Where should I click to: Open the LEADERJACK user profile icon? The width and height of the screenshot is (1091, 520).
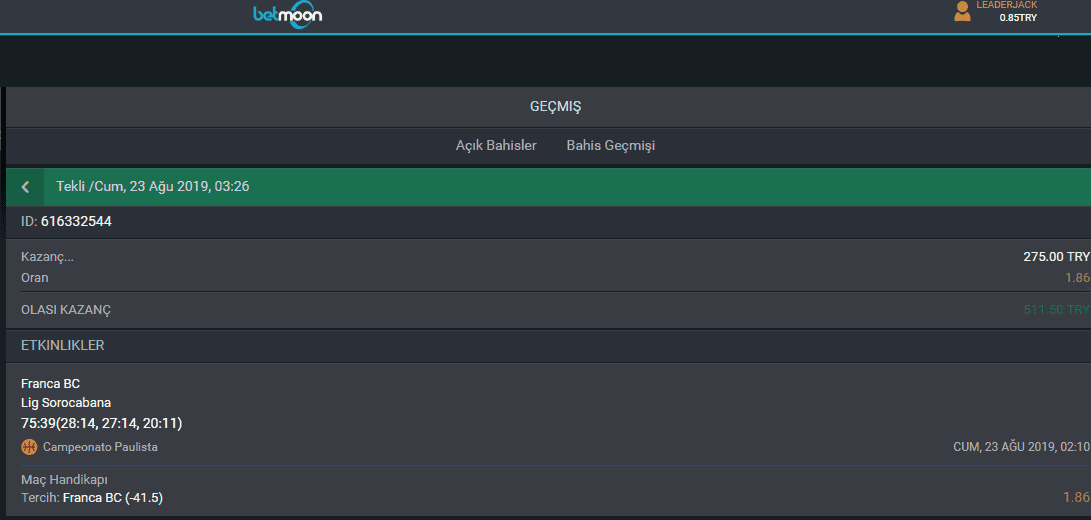(962, 11)
